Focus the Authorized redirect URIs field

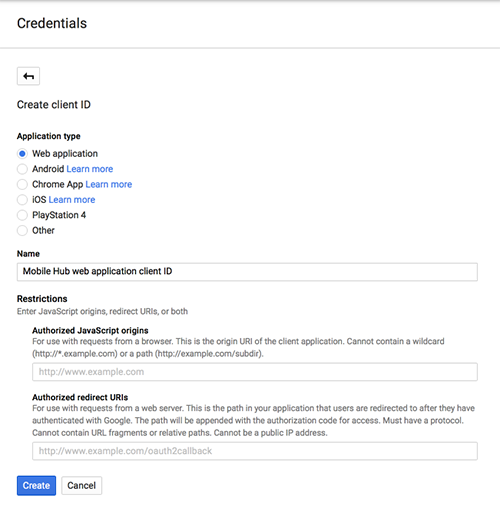coord(255,451)
